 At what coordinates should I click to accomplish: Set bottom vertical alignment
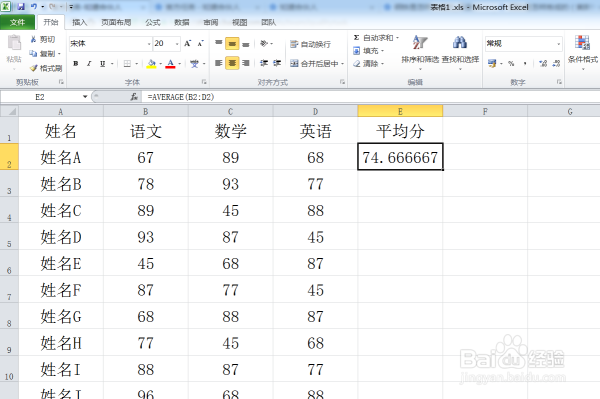[246, 44]
